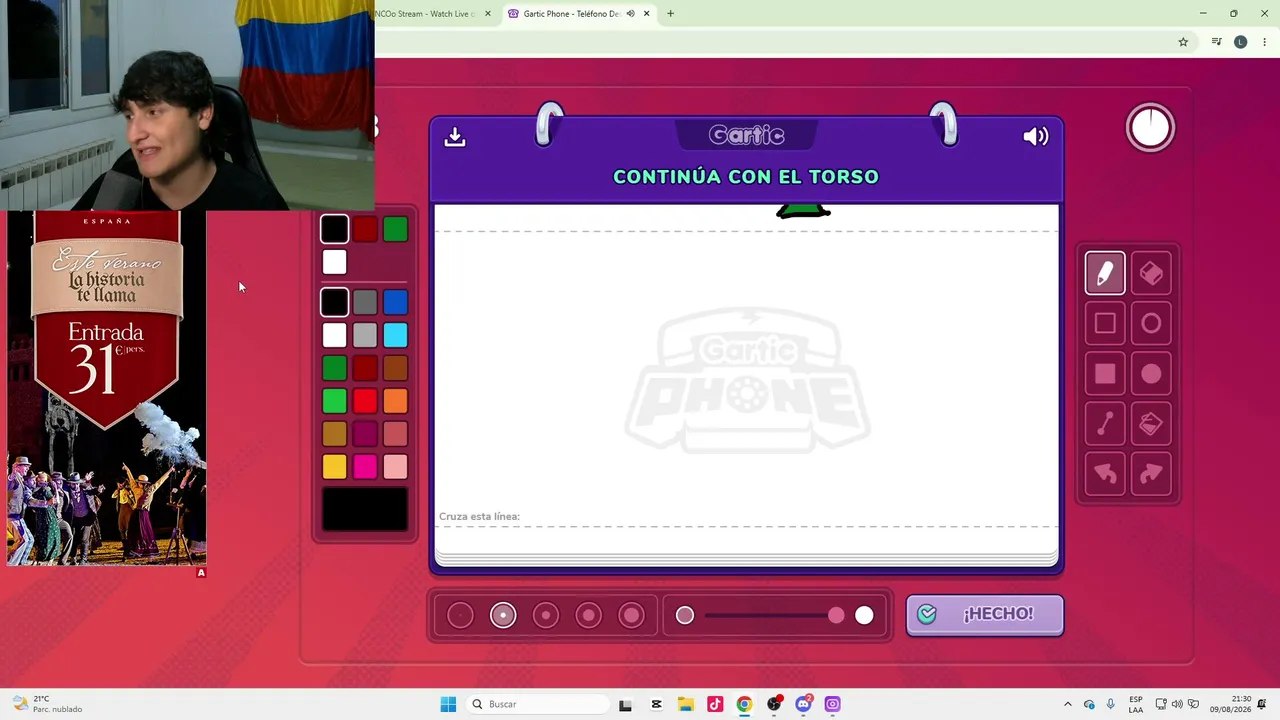Image resolution: width=1280 pixels, height=720 pixels.
Task: Choose the yellow palette color
Action: (x=334, y=467)
